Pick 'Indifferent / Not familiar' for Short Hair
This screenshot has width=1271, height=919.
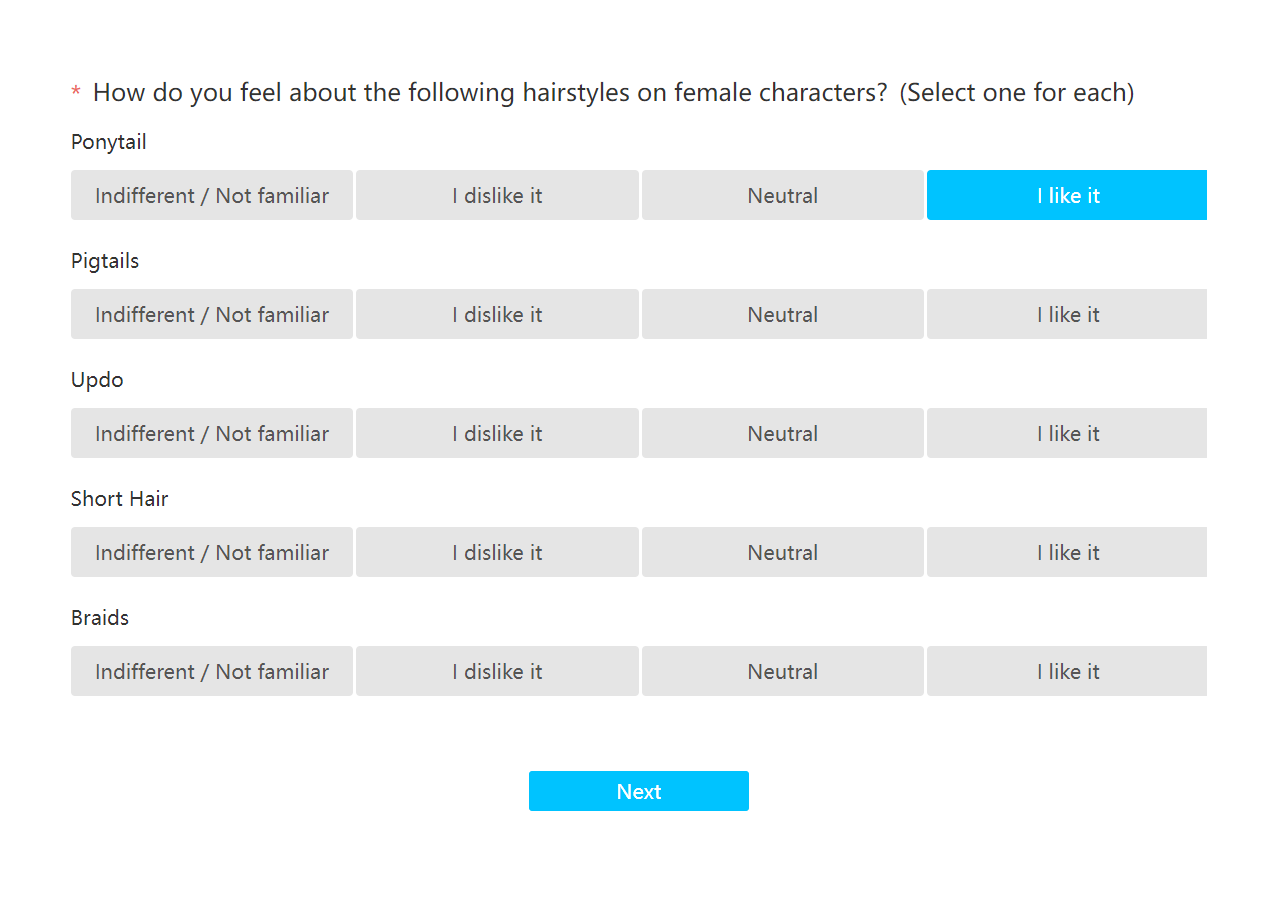pyautogui.click(x=212, y=552)
